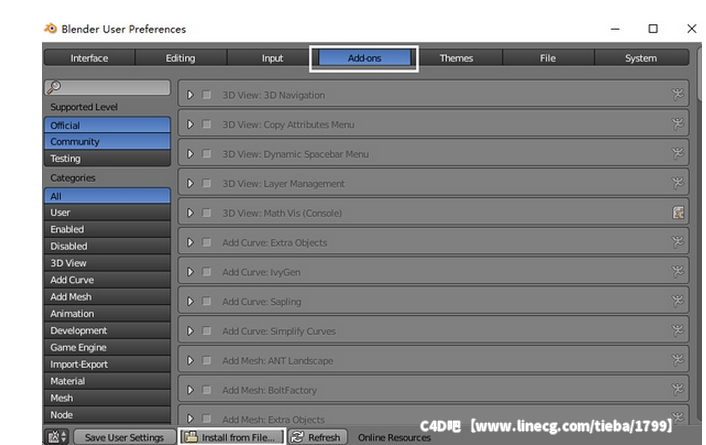Expand the Copy Attributes Menu details

[190, 124]
